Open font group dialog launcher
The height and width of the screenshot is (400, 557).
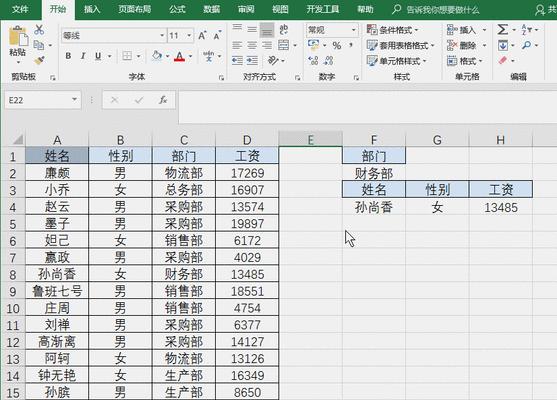click(x=221, y=77)
